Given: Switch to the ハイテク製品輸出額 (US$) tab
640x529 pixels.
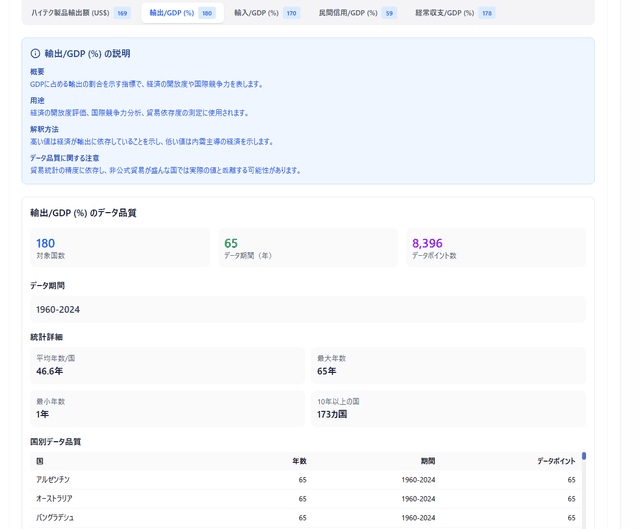Looking at the screenshot, I should [80, 13].
